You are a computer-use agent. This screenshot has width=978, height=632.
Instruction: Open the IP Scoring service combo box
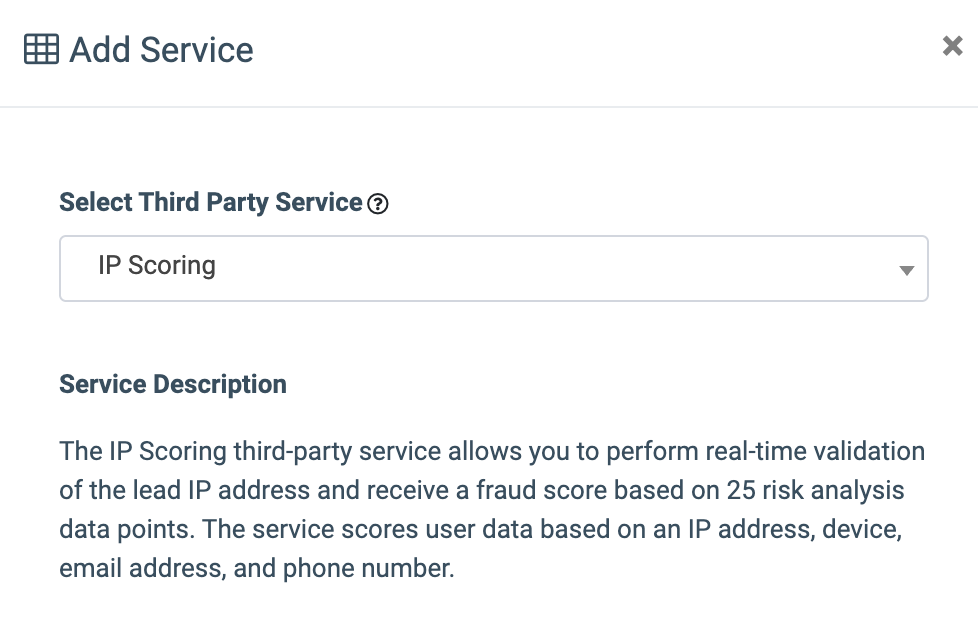pos(493,268)
